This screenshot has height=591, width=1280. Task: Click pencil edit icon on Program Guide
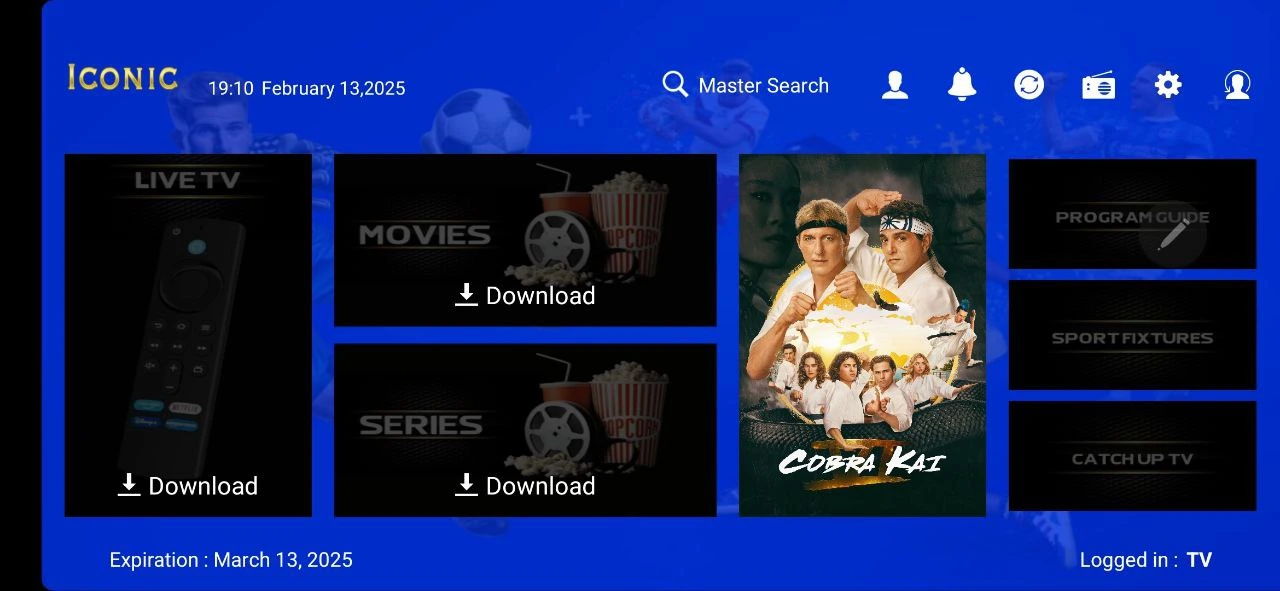(x=1173, y=234)
